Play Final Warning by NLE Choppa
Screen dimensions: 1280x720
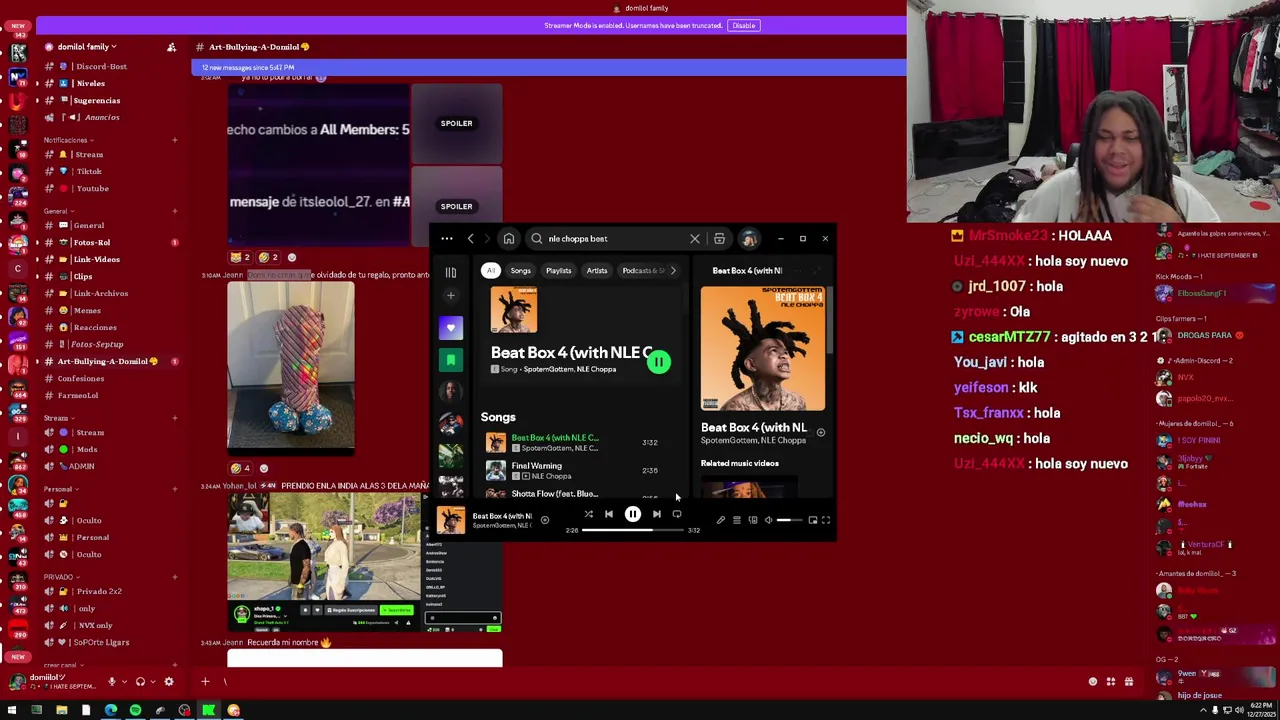coord(495,470)
